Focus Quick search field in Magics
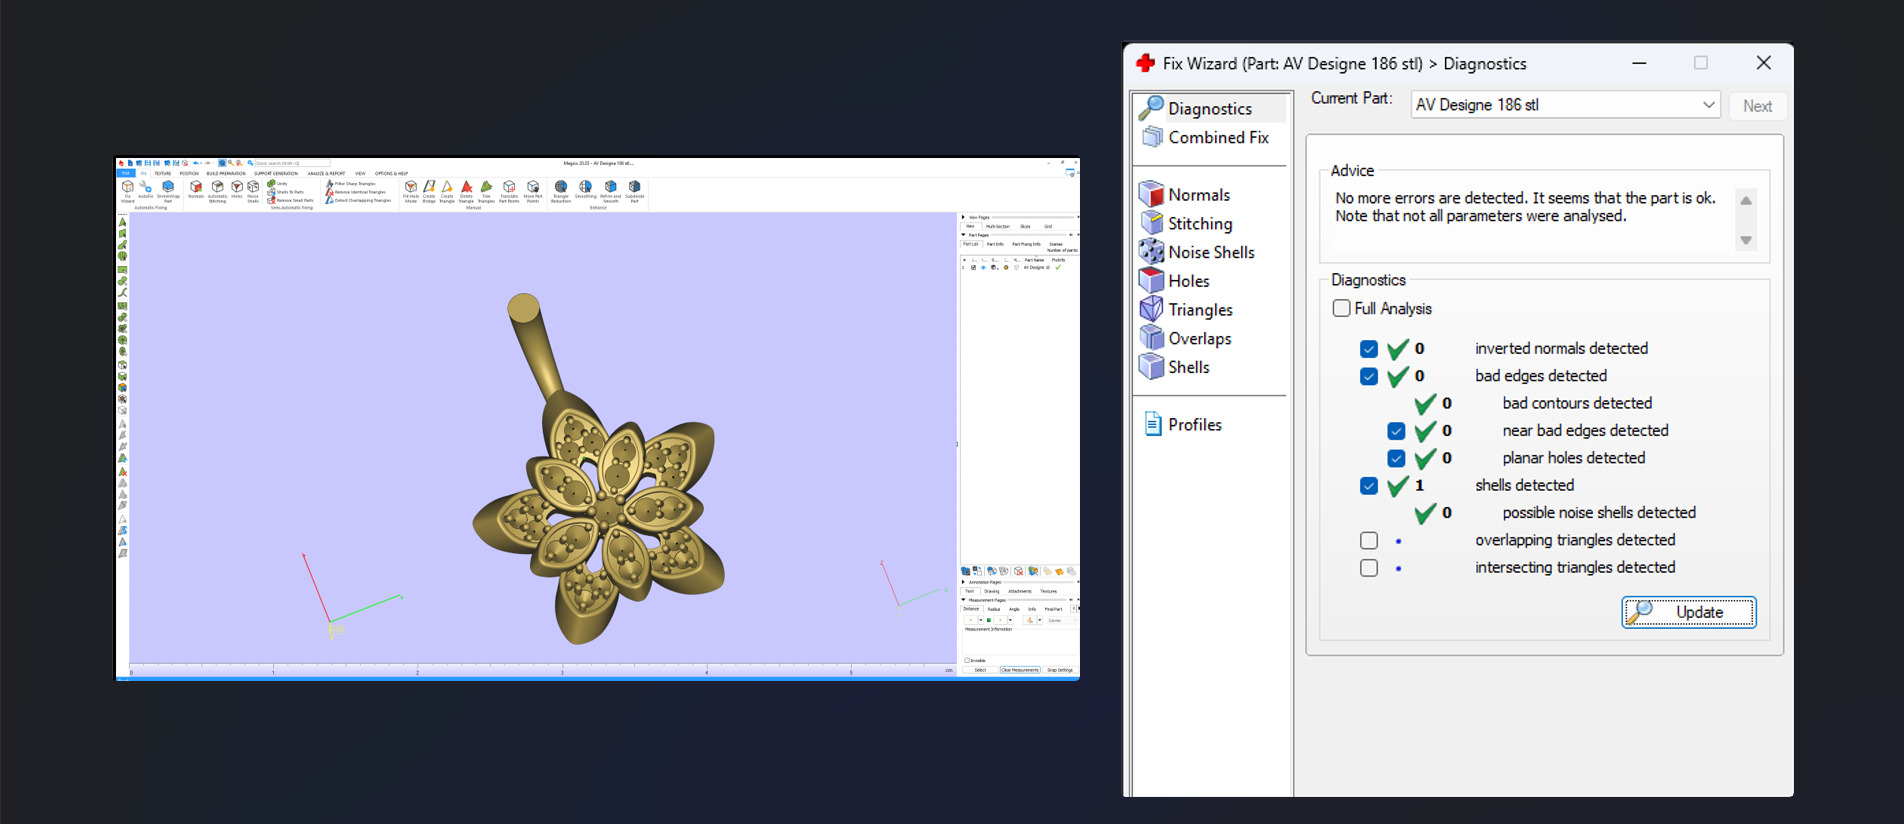The height and width of the screenshot is (824, 1904). point(292,163)
